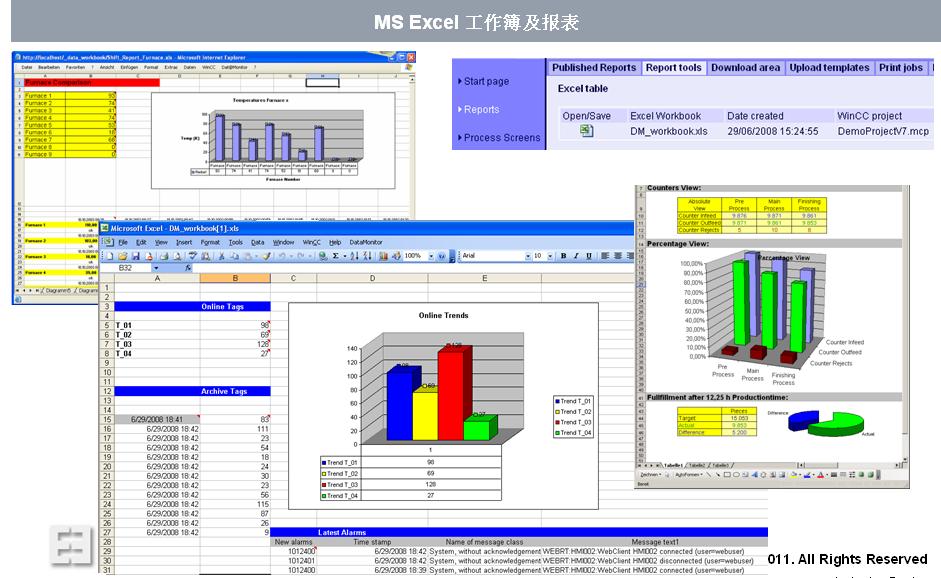The height and width of the screenshot is (578, 941).
Task: Click the fx Insert Function icon
Action: click(188, 268)
